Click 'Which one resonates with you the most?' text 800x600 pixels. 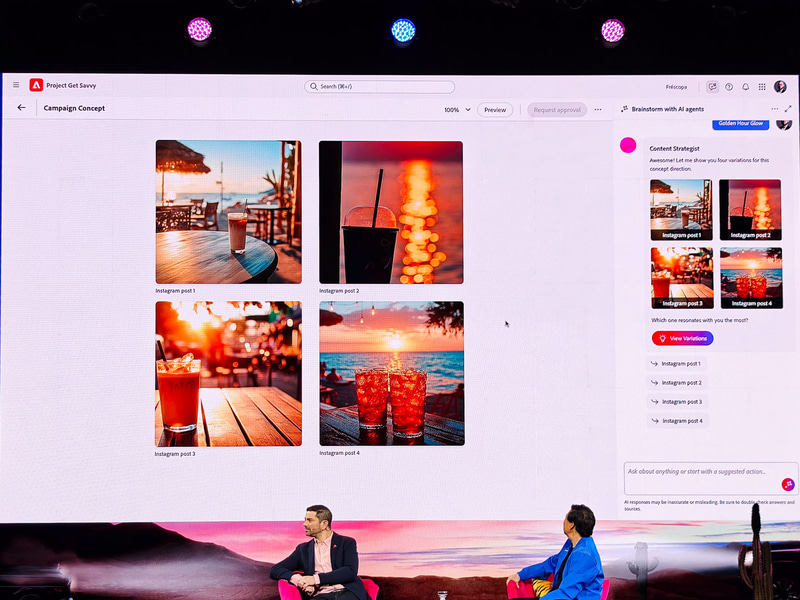pos(699,320)
